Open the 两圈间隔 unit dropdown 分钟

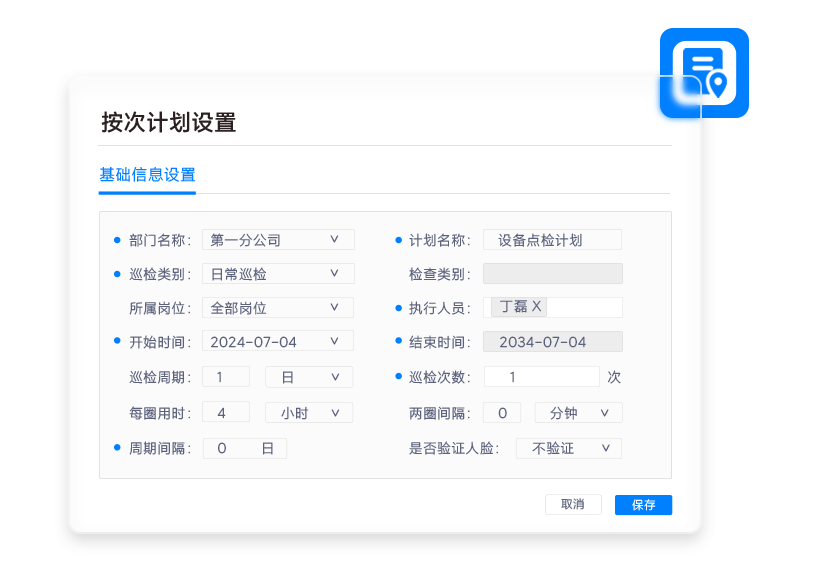pos(578,413)
